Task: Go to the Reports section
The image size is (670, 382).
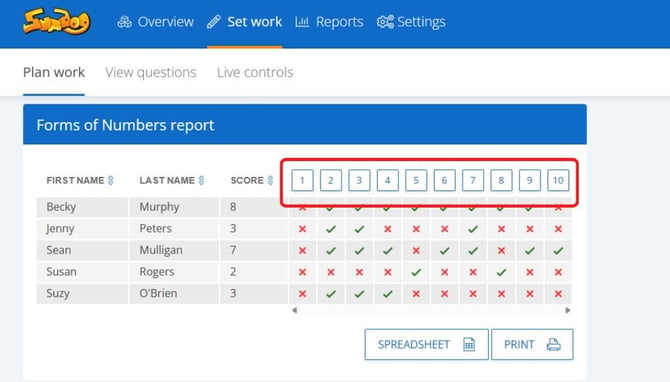Action: 329,22
